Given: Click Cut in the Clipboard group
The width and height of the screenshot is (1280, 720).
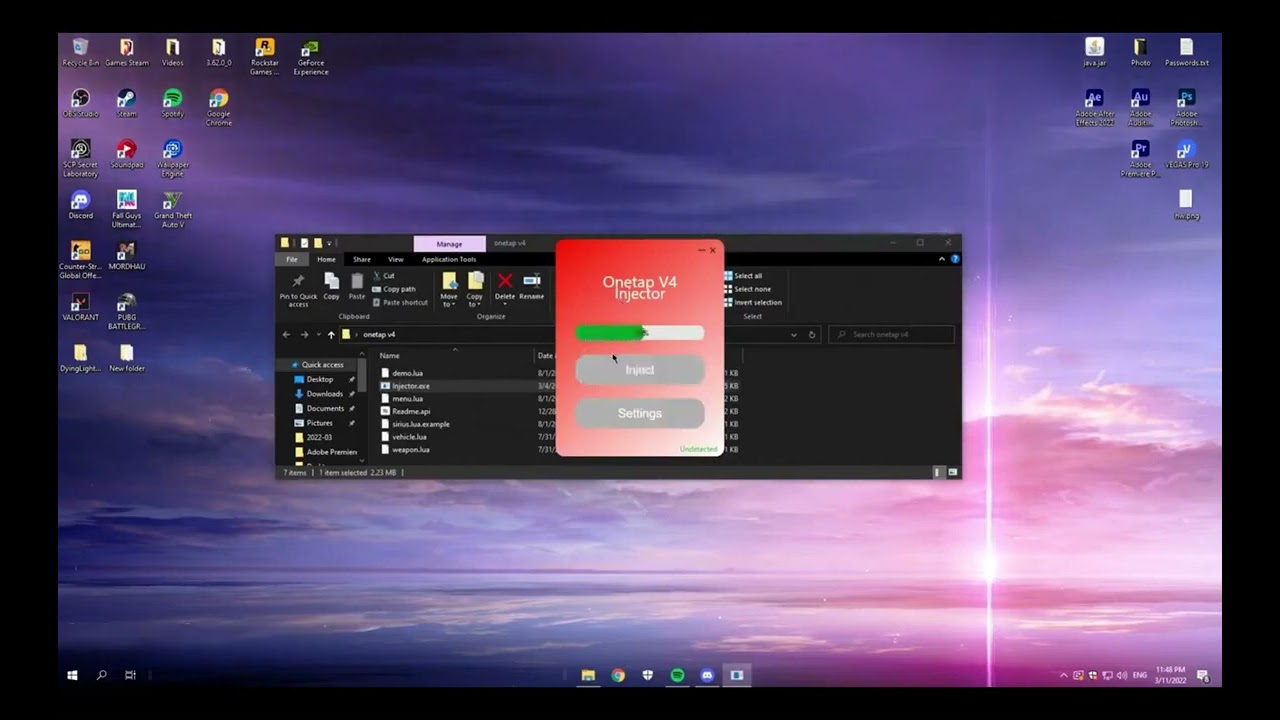Looking at the screenshot, I should 384,276.
